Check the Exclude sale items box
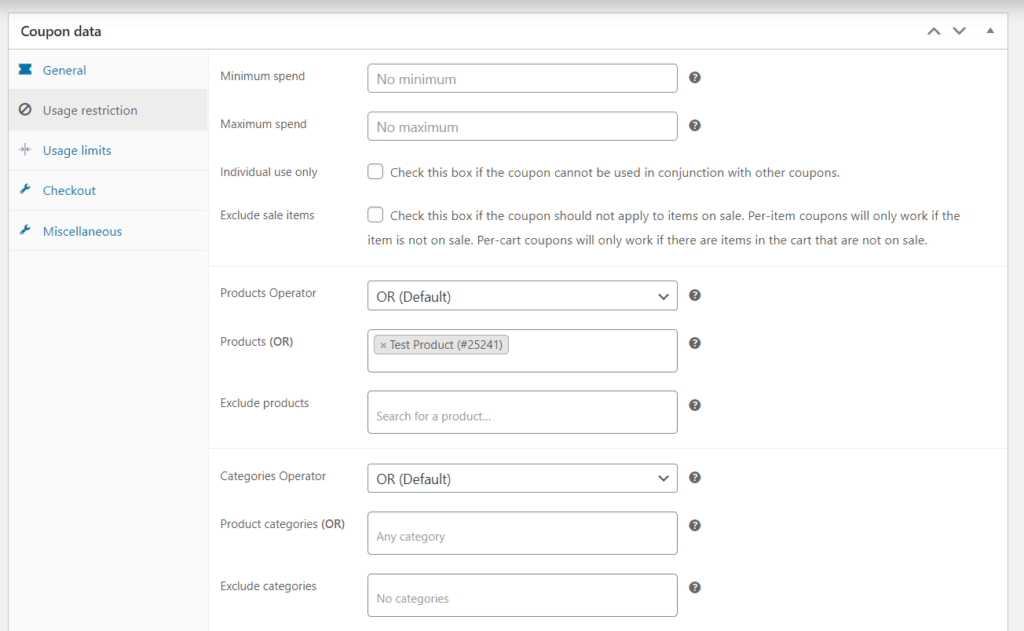 (375, 215)
